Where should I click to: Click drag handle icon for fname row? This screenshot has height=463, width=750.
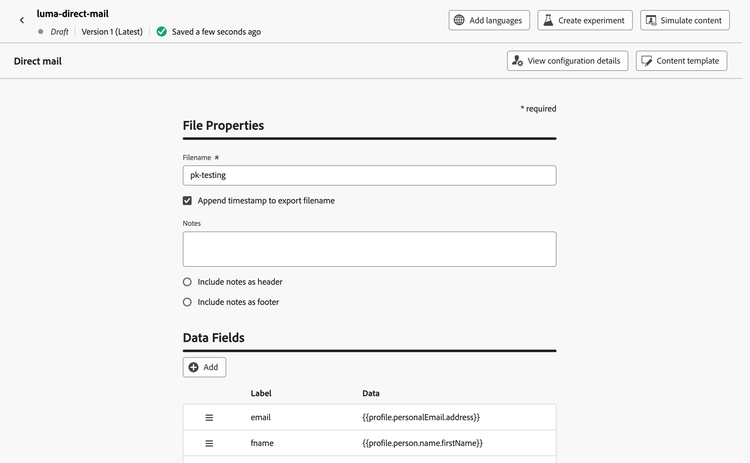point(210,443)
